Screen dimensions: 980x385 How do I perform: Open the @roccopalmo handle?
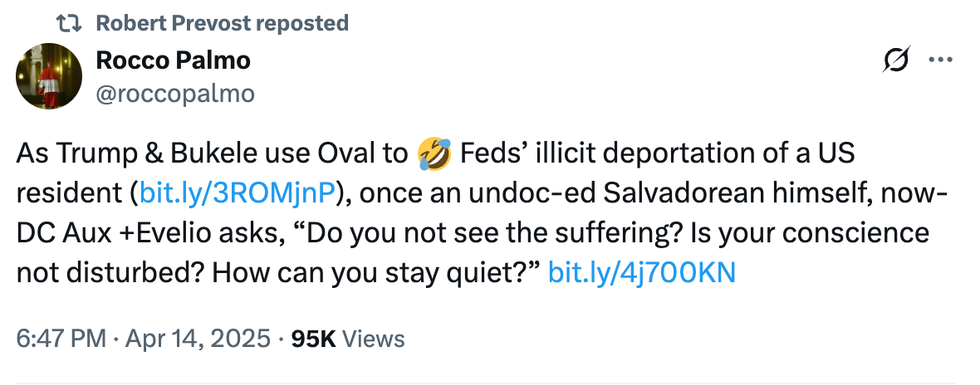[x=176, y=94]
